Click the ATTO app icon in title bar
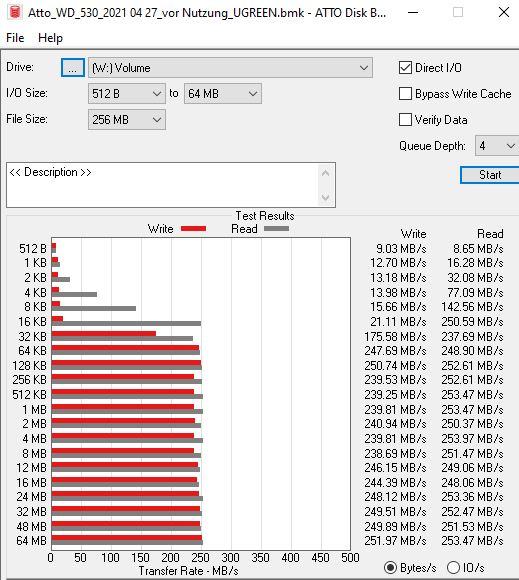 click(x=15, y=12)
